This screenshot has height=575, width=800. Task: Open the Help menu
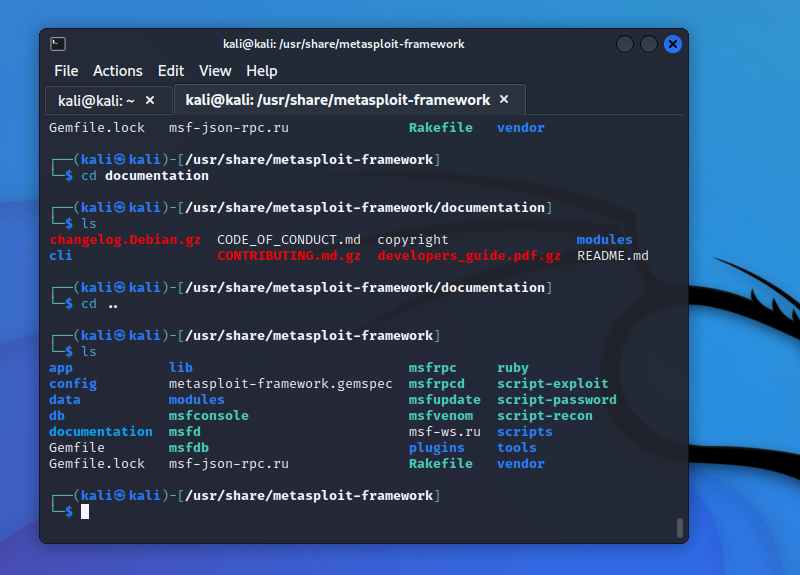(262, 71)
